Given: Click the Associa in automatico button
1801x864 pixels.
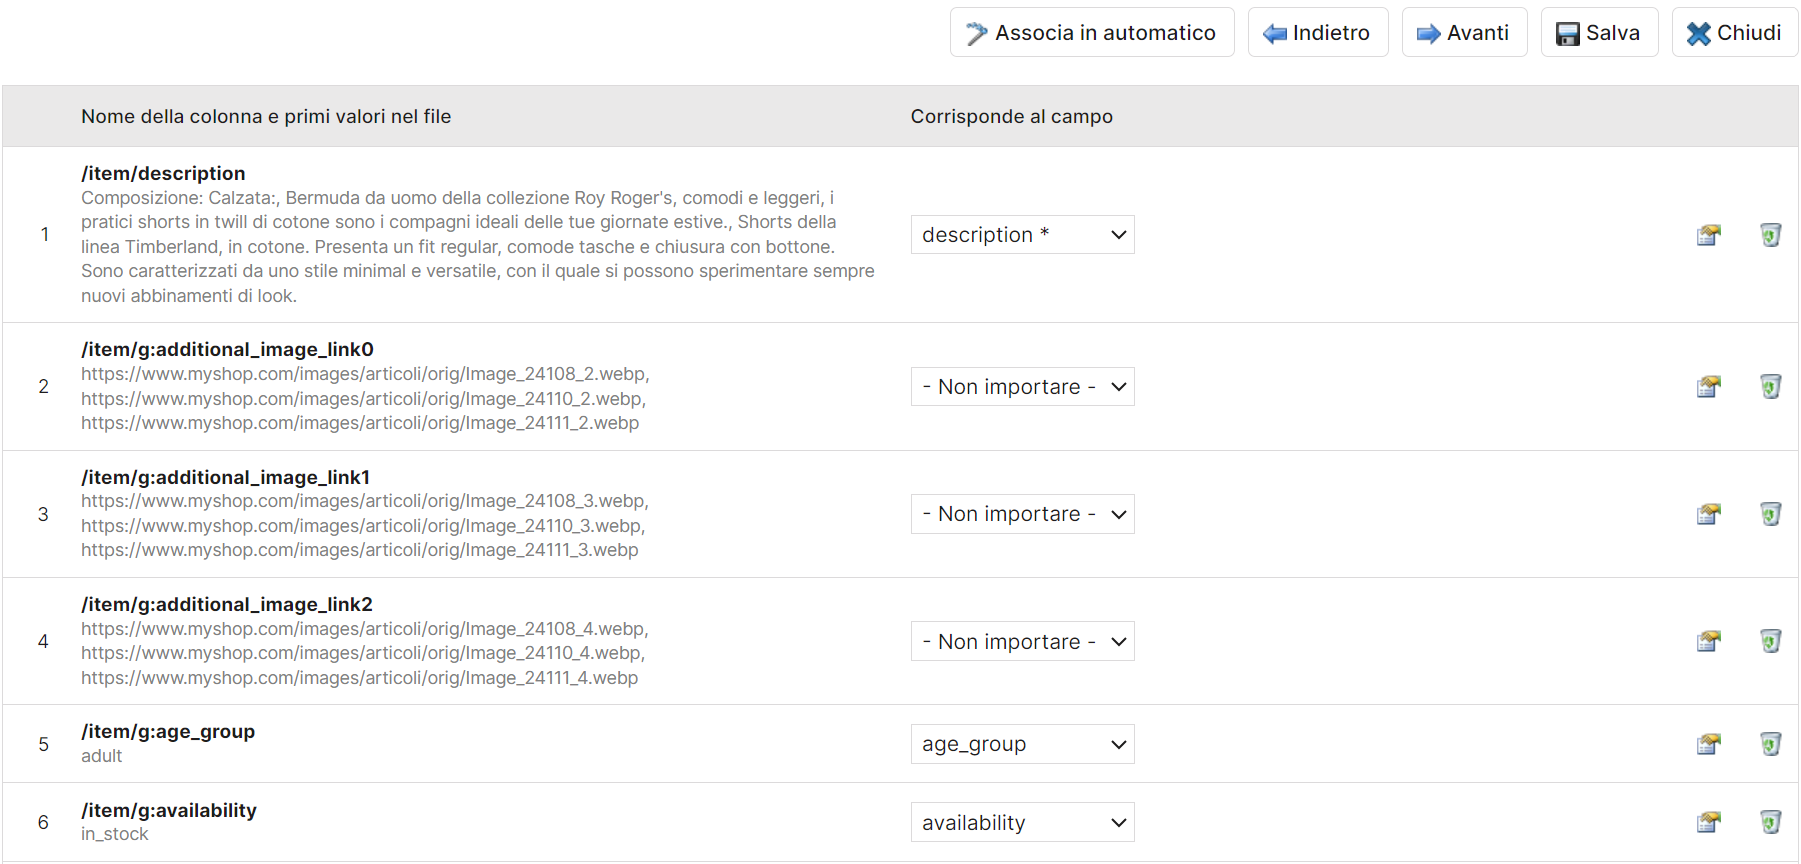Looking at the screenshot, I should pyautogui.click(x=1091, y=33).
